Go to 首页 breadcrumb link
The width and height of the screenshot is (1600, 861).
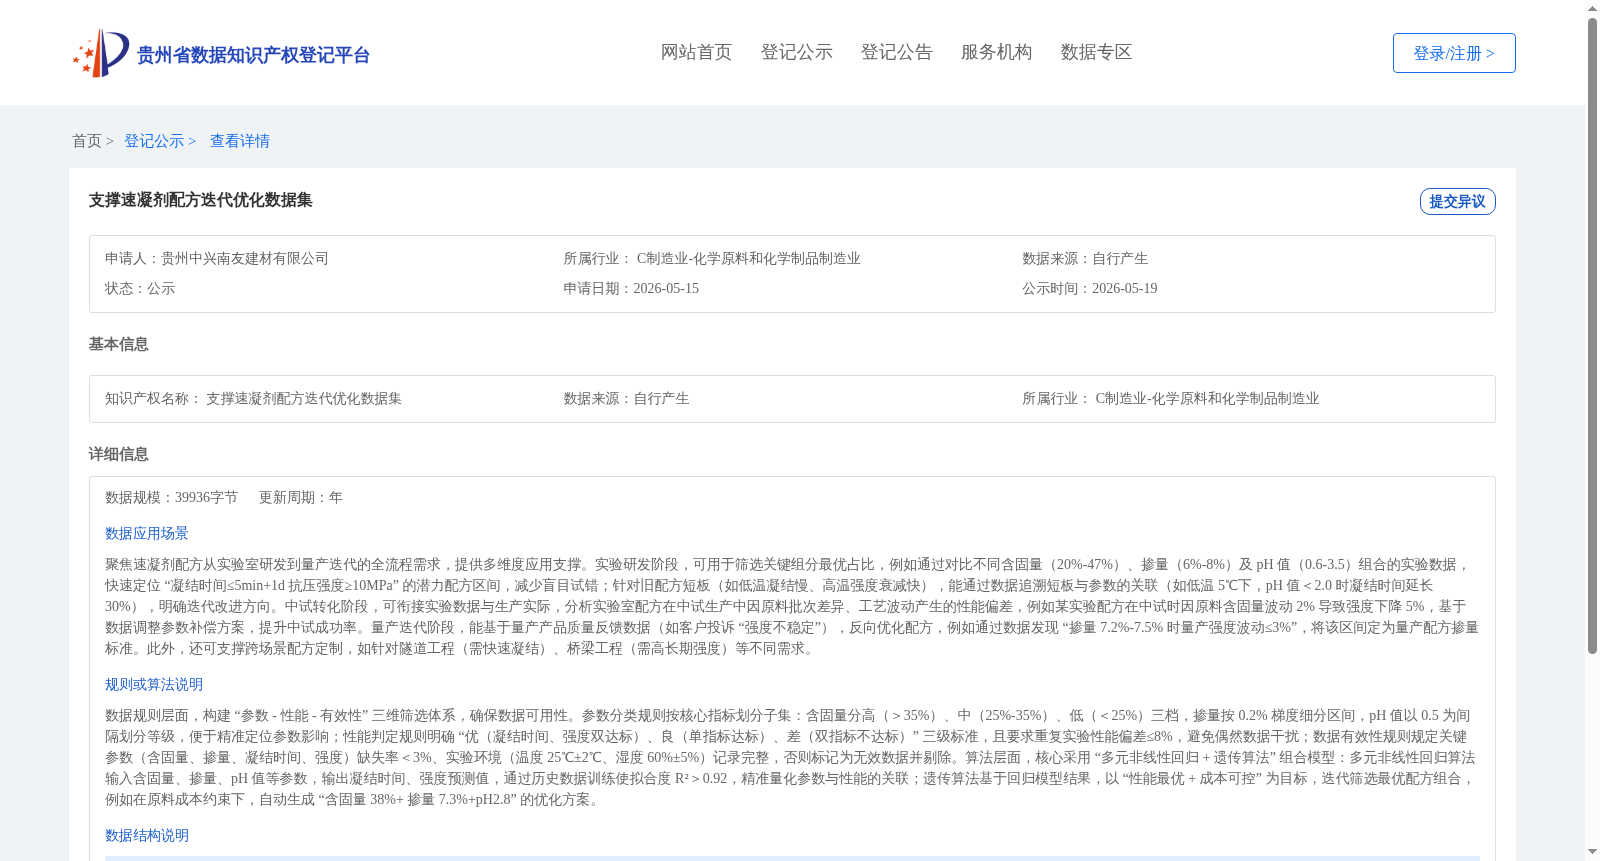click(87, 141)
